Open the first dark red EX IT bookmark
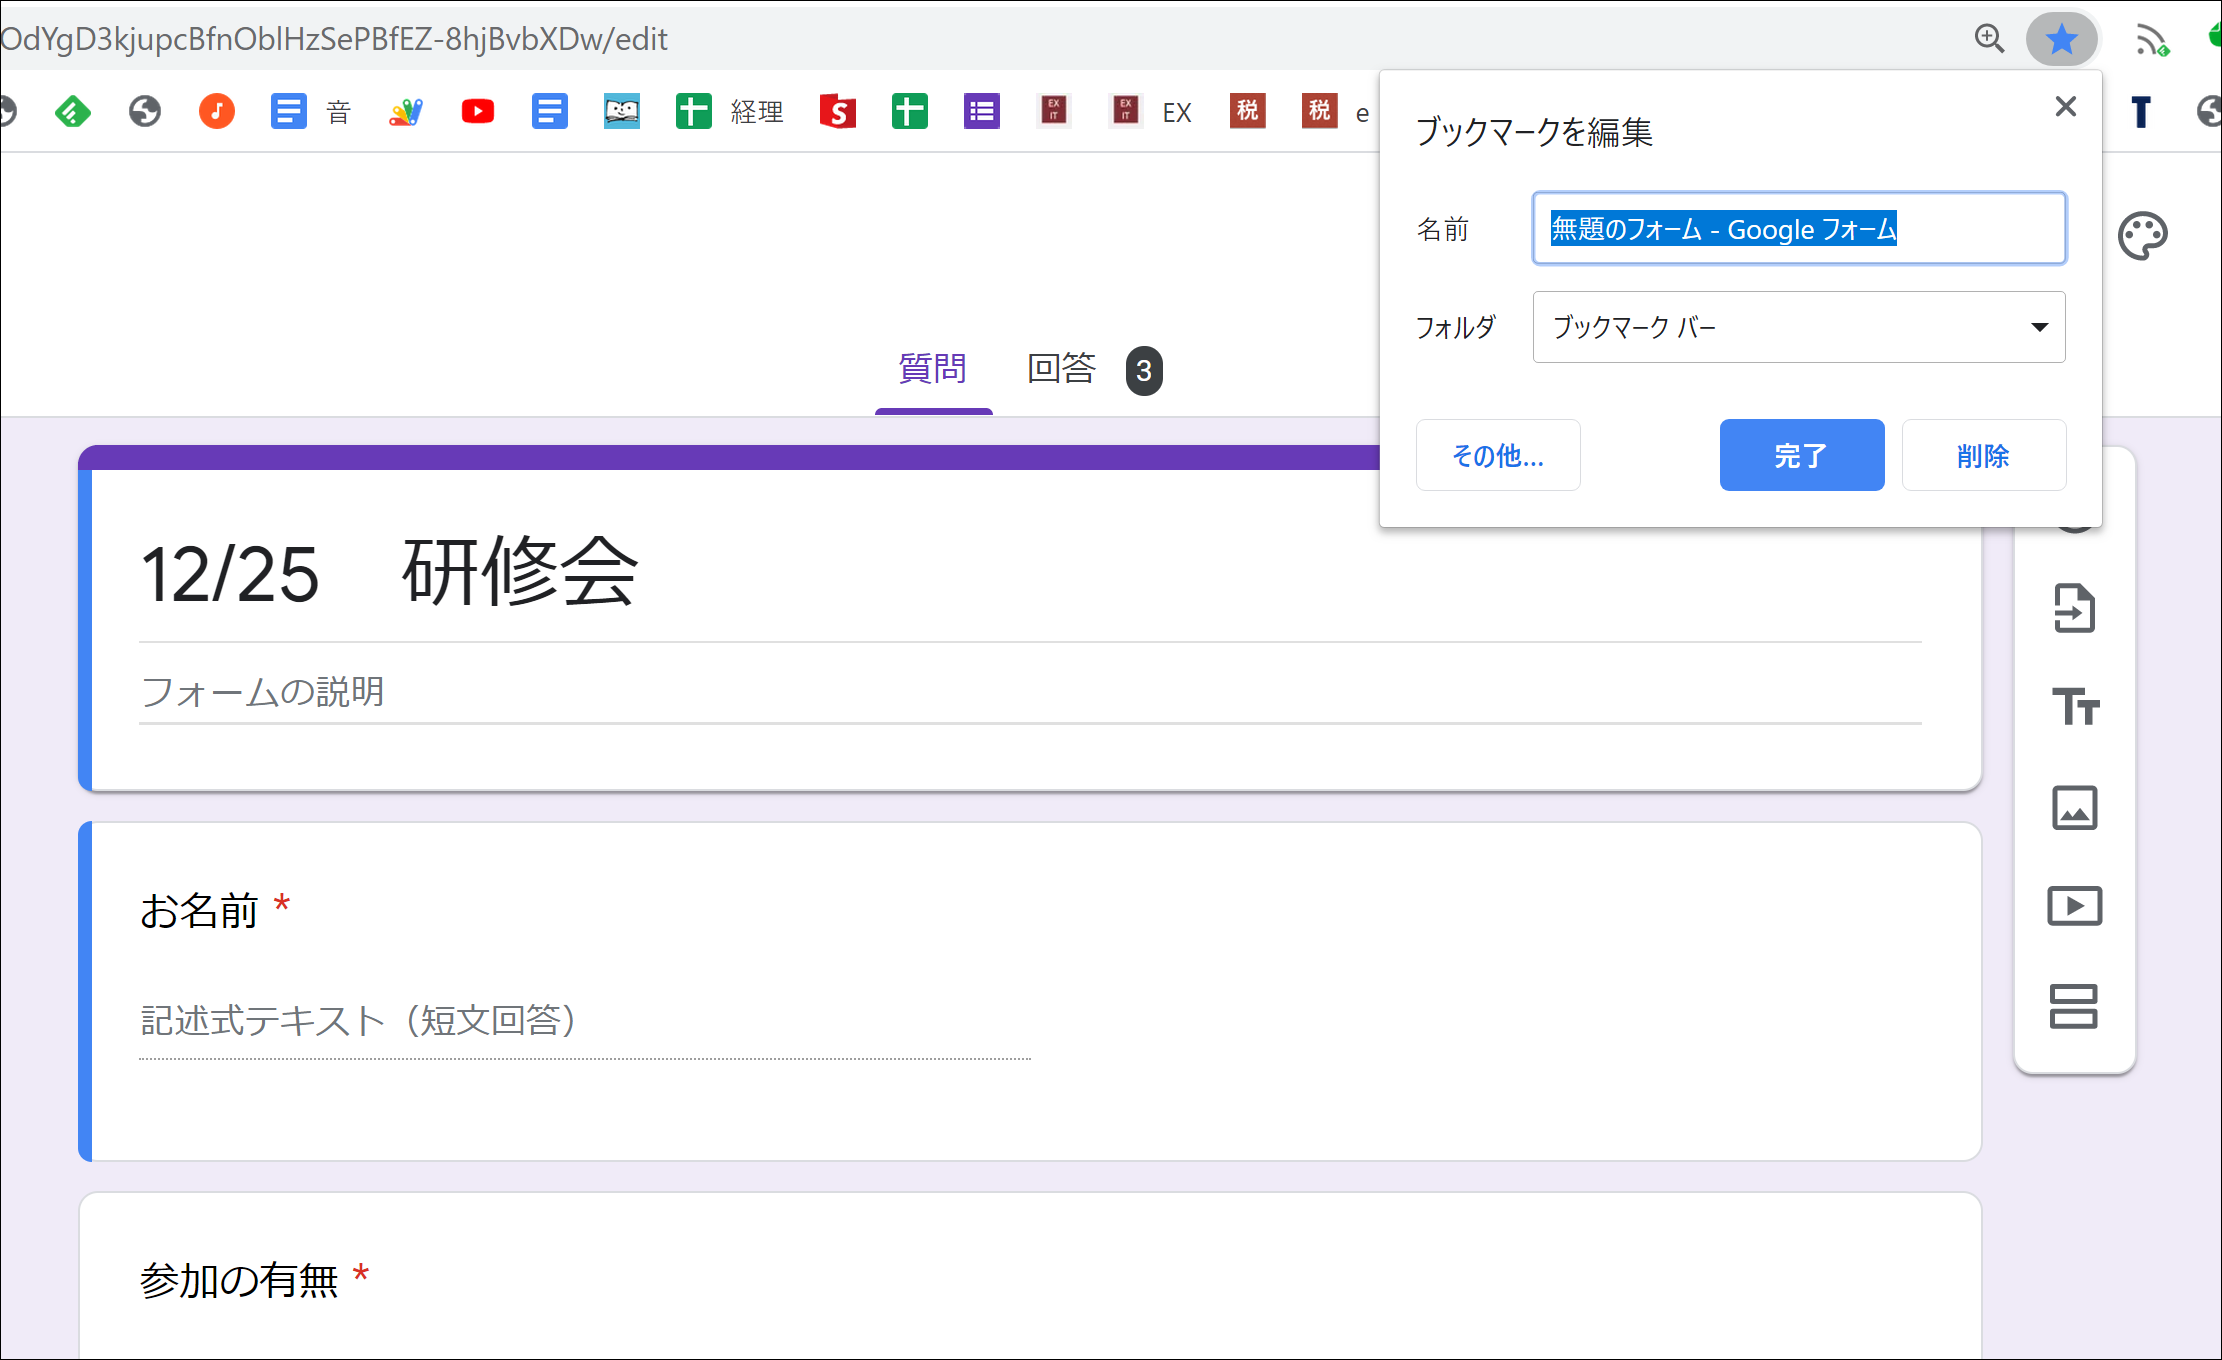The image size is (2222, 1360). pyautogui.click(x=1054, y=111)
